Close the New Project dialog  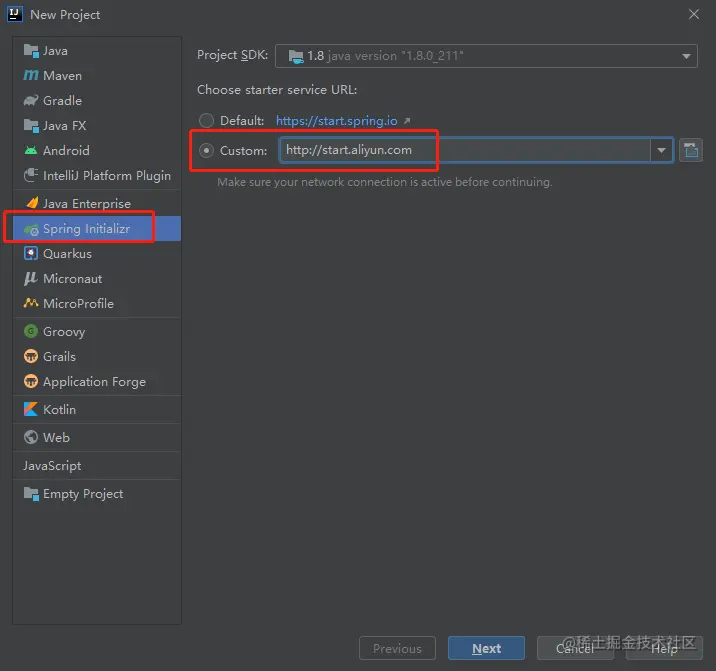(694, 15)
